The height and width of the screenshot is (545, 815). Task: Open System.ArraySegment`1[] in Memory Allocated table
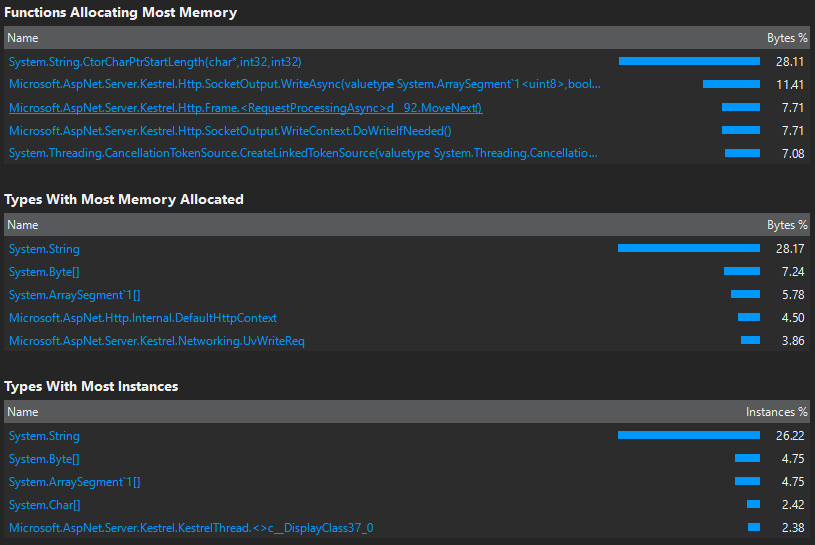(74, 295)
